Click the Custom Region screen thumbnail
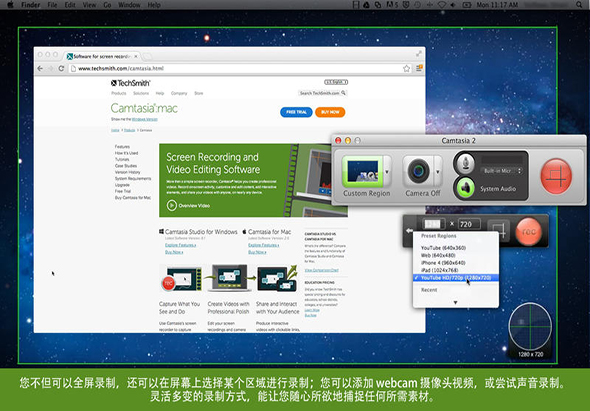The height and width of the screenshot is (411, 590). coord(363,171)
